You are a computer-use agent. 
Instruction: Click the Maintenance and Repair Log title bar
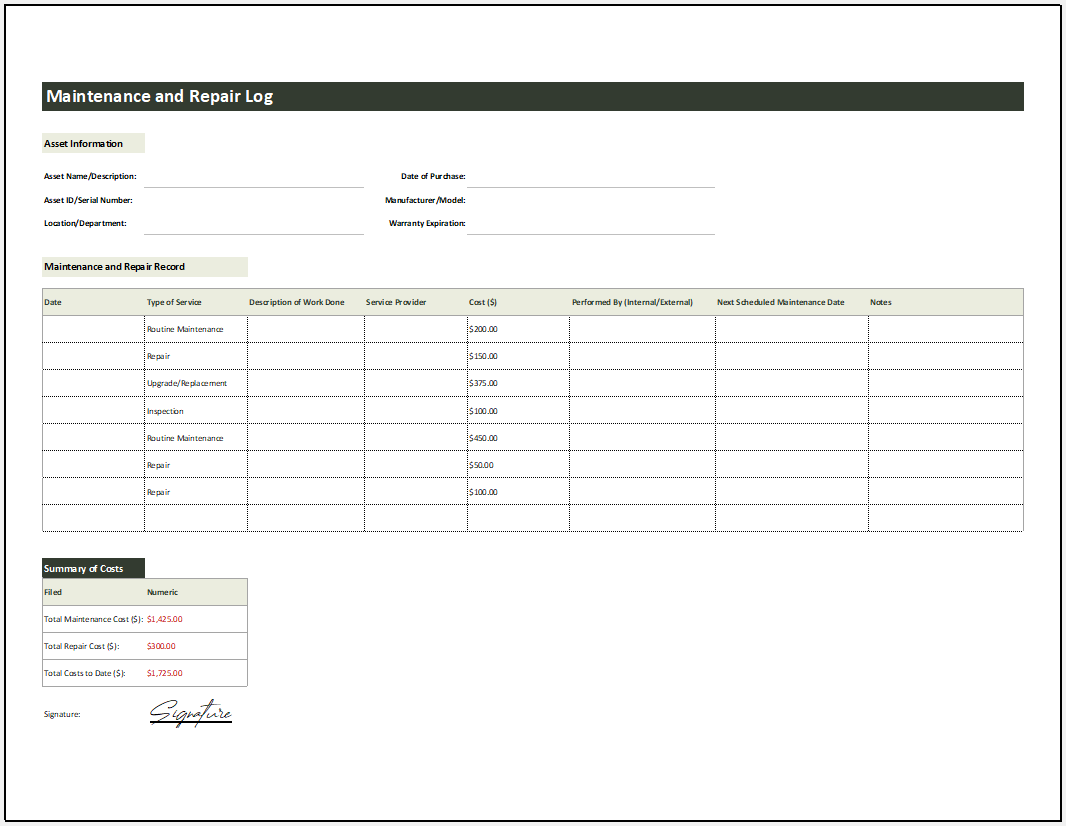(532, 96)
